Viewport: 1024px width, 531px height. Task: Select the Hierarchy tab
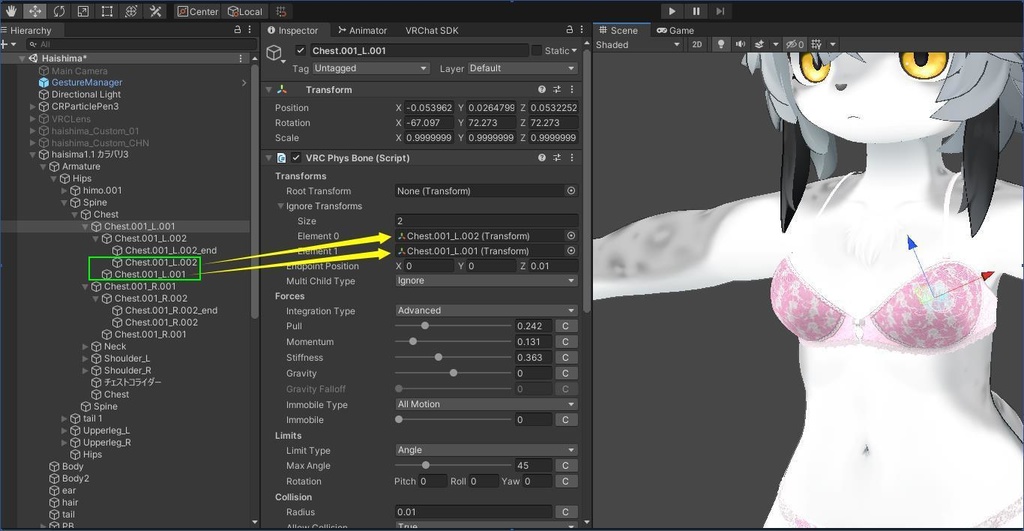[26, 30]
